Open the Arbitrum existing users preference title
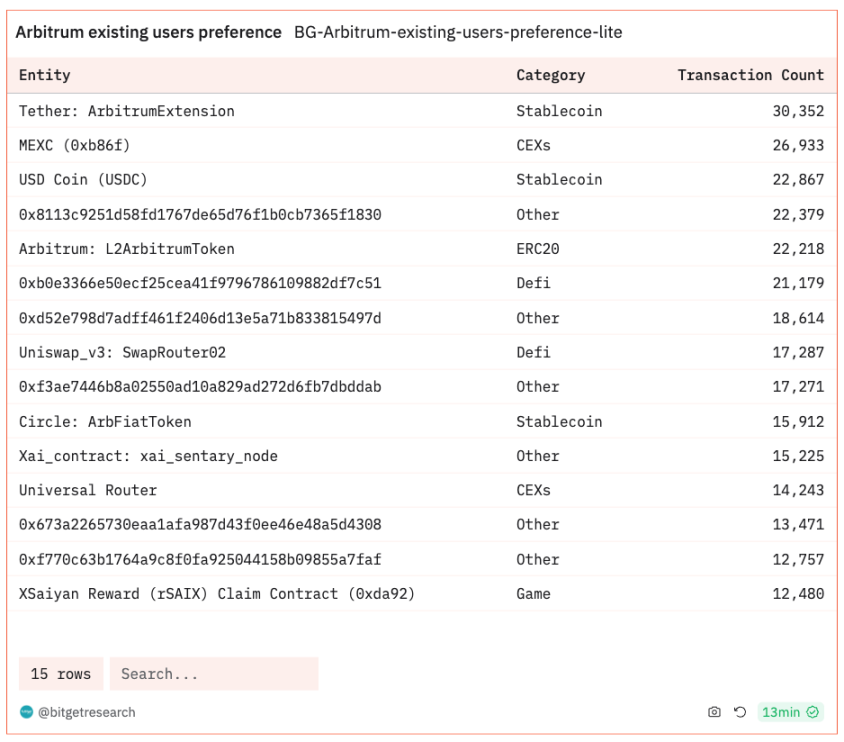The width and height of the screenshot is (844, 742). pyautogui.click(x=148, y=32)
